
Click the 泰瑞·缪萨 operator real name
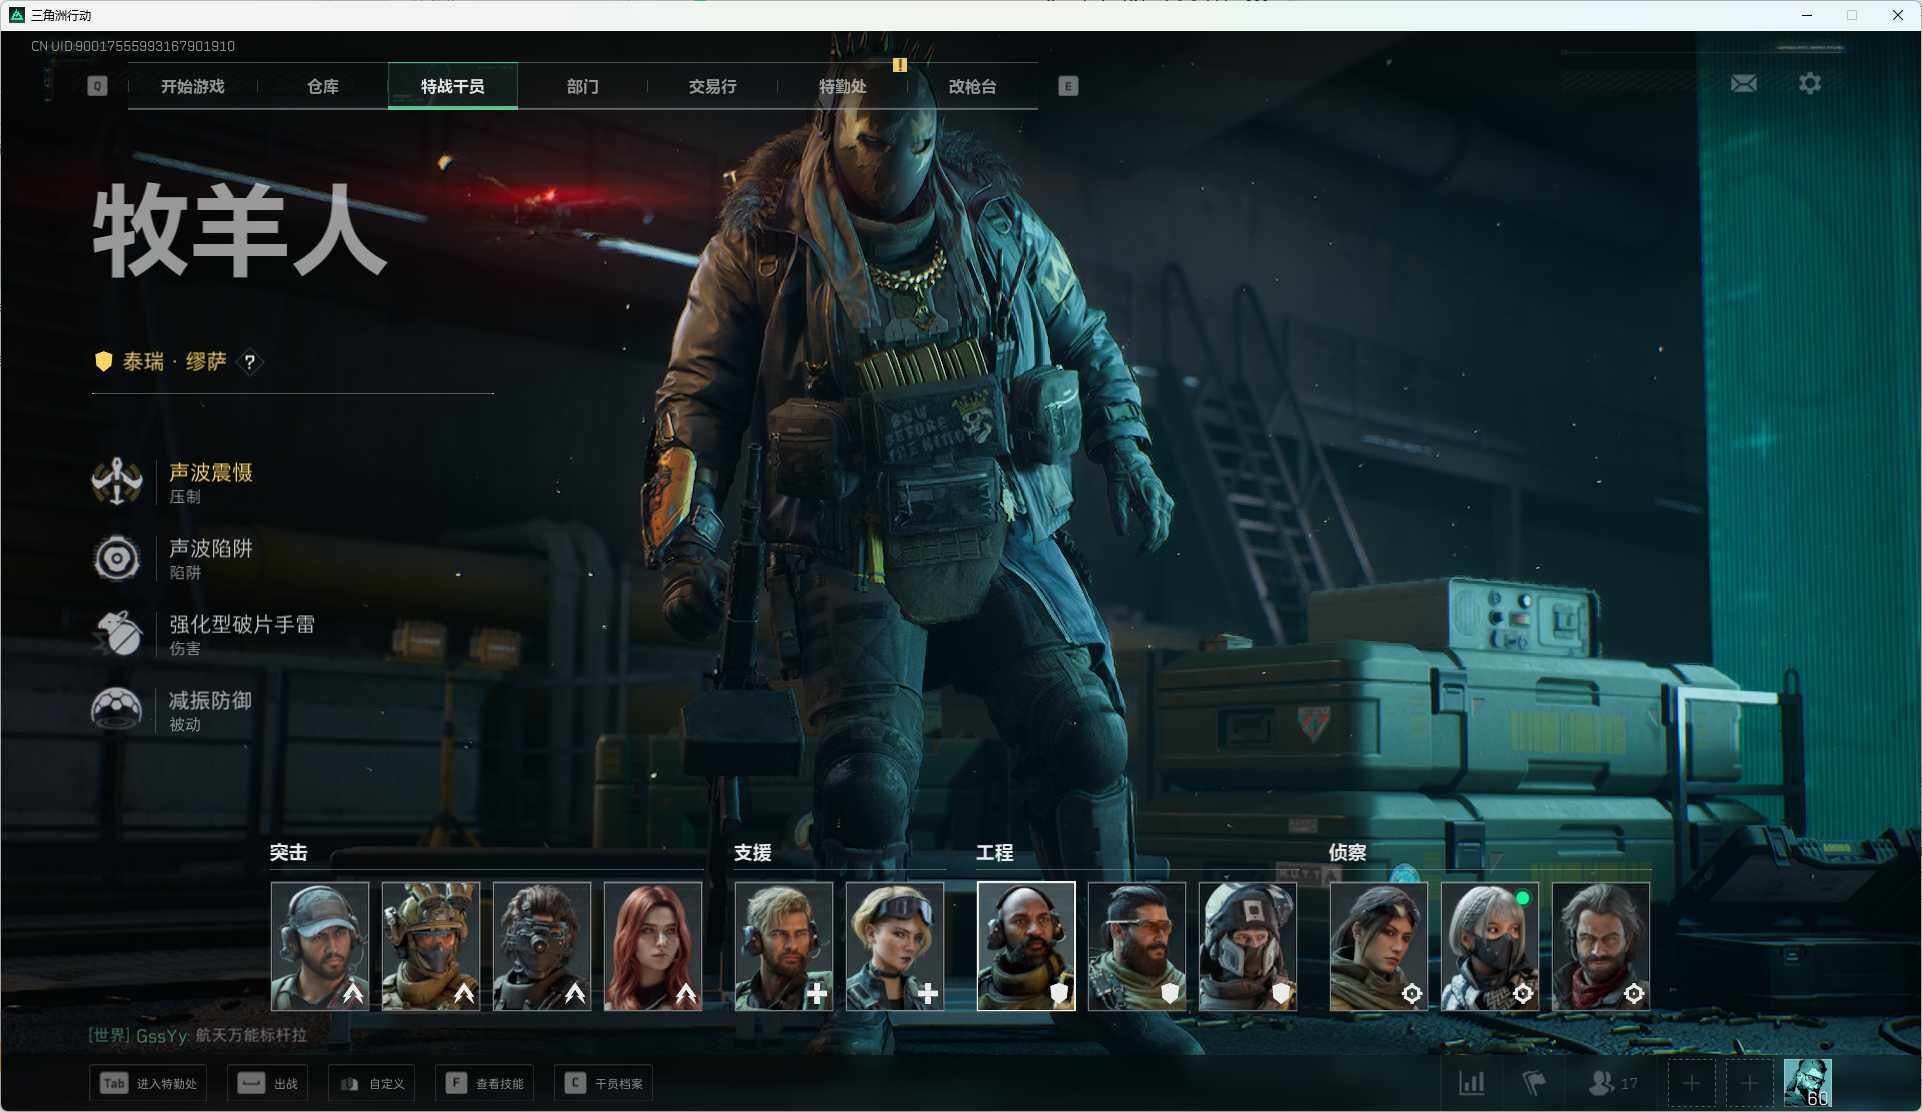[175, 361]
